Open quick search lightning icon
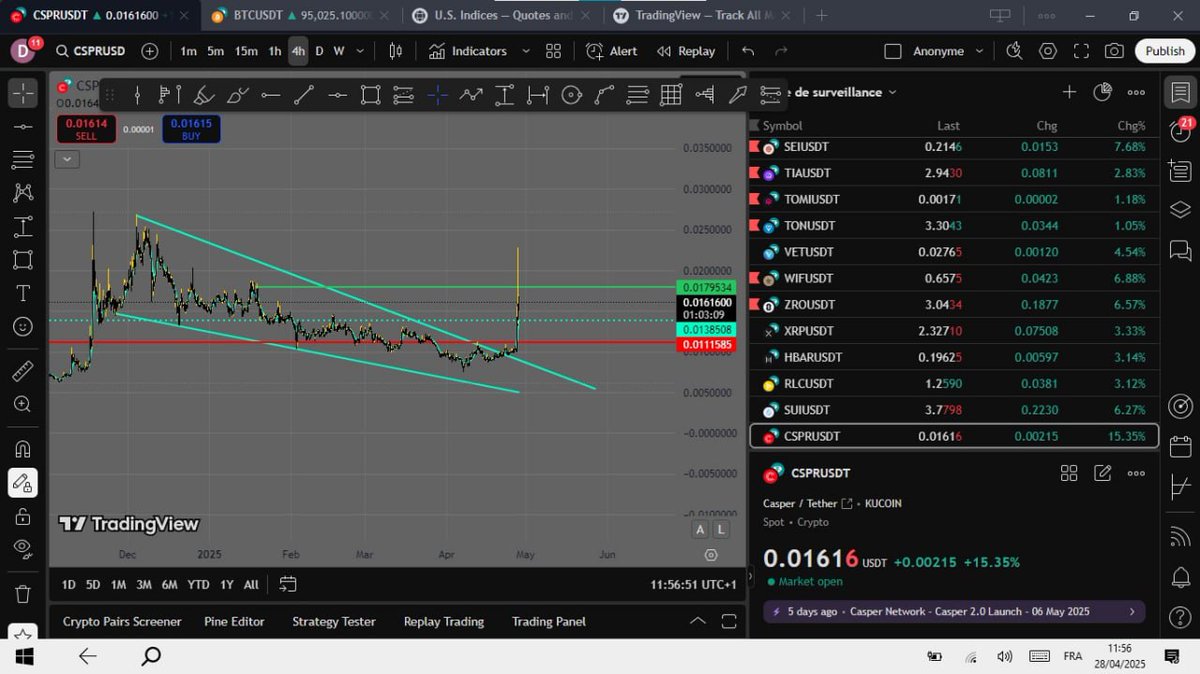The height and width of the screenshot is (674, 1200). (x=1014, y=51)
